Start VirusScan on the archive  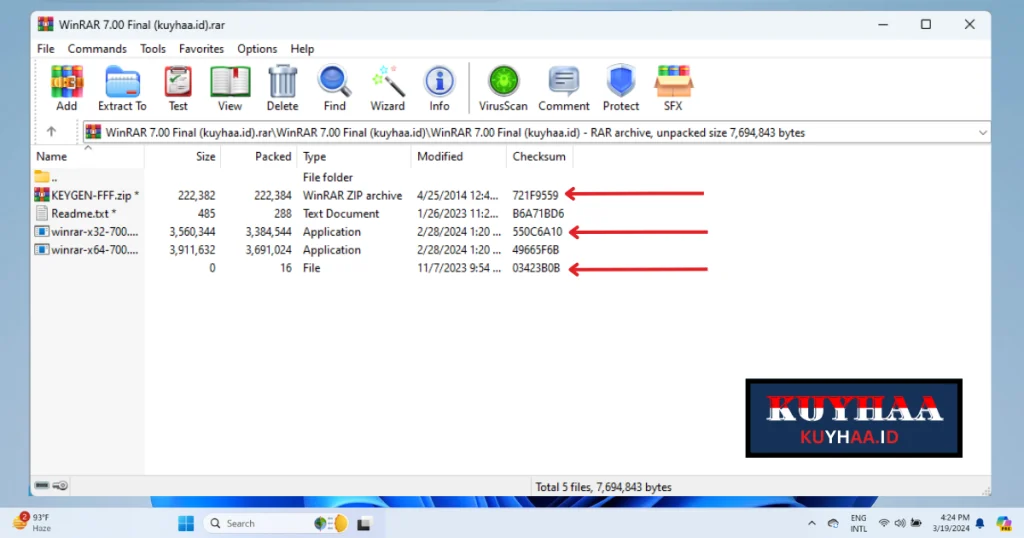[503, 88]
